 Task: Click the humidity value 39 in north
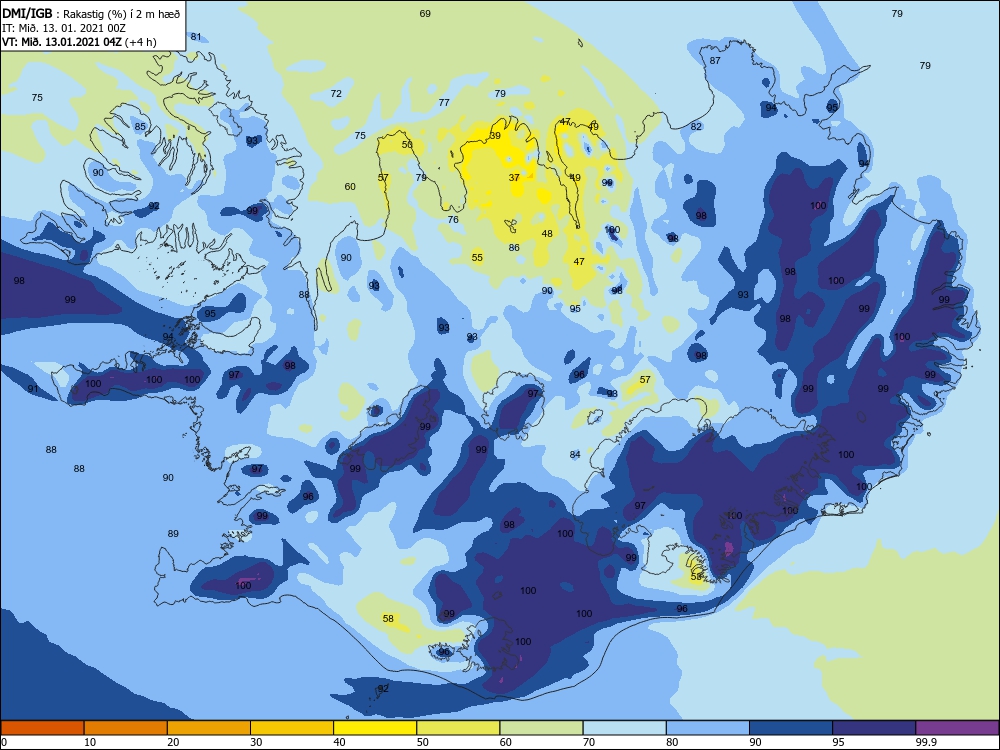(x=495, y=135)
